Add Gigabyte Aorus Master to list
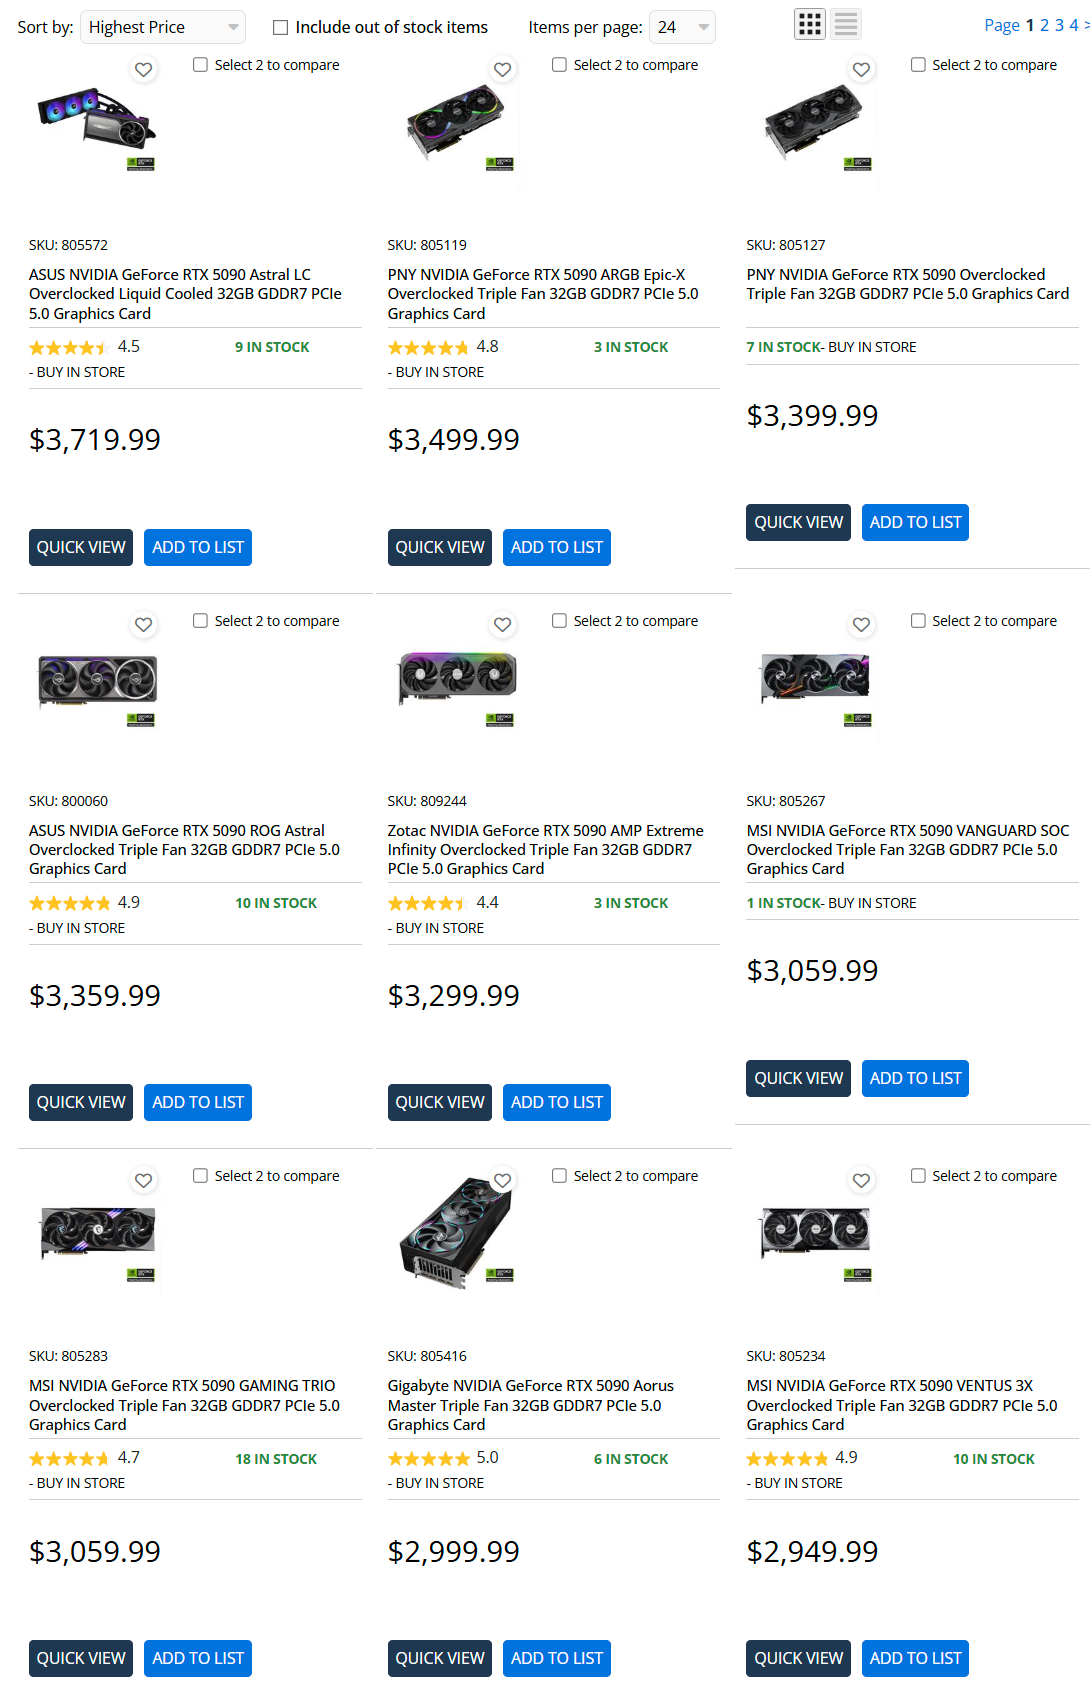The height and width of the screenshot is (1702, 1090). (x=556, y=1658)
